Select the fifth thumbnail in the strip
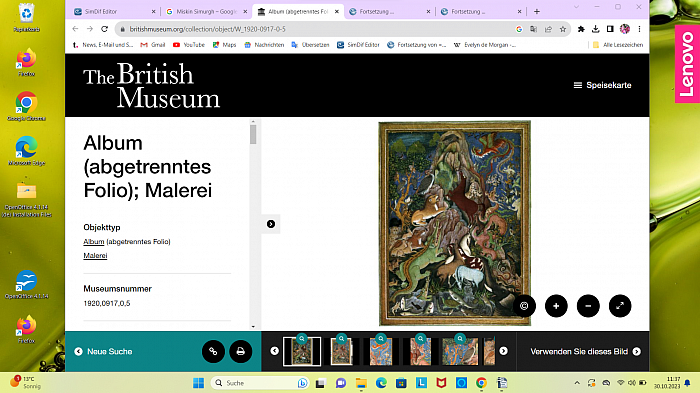 [460, 351]
